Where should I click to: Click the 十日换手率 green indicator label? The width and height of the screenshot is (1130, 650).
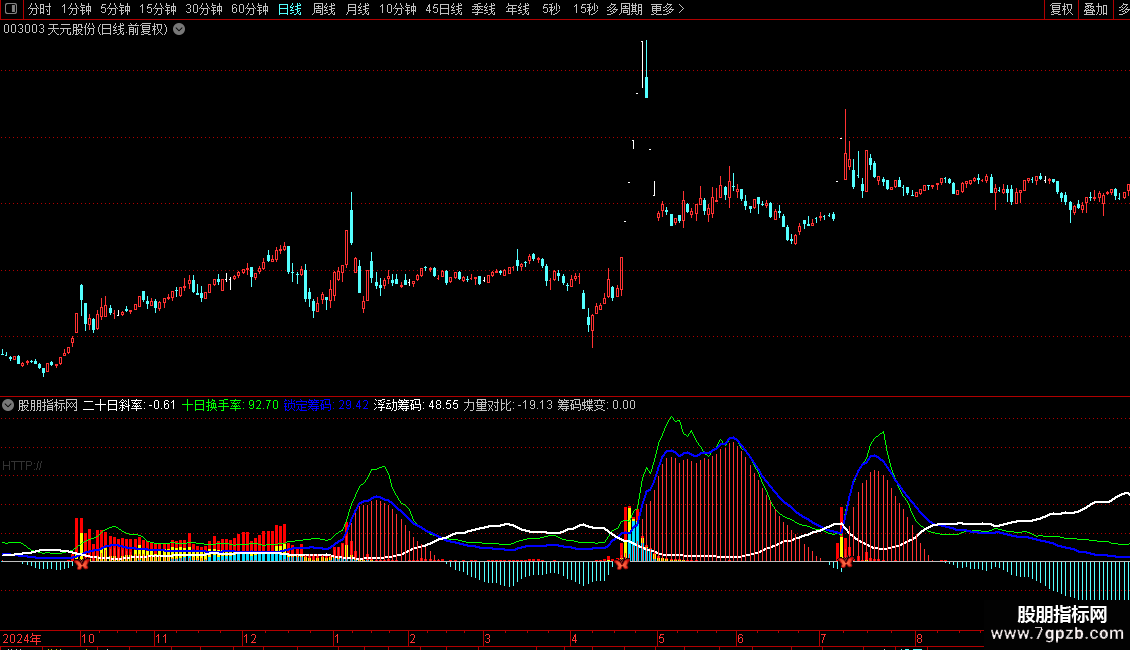pyautogui.click(x=213, y=405)
